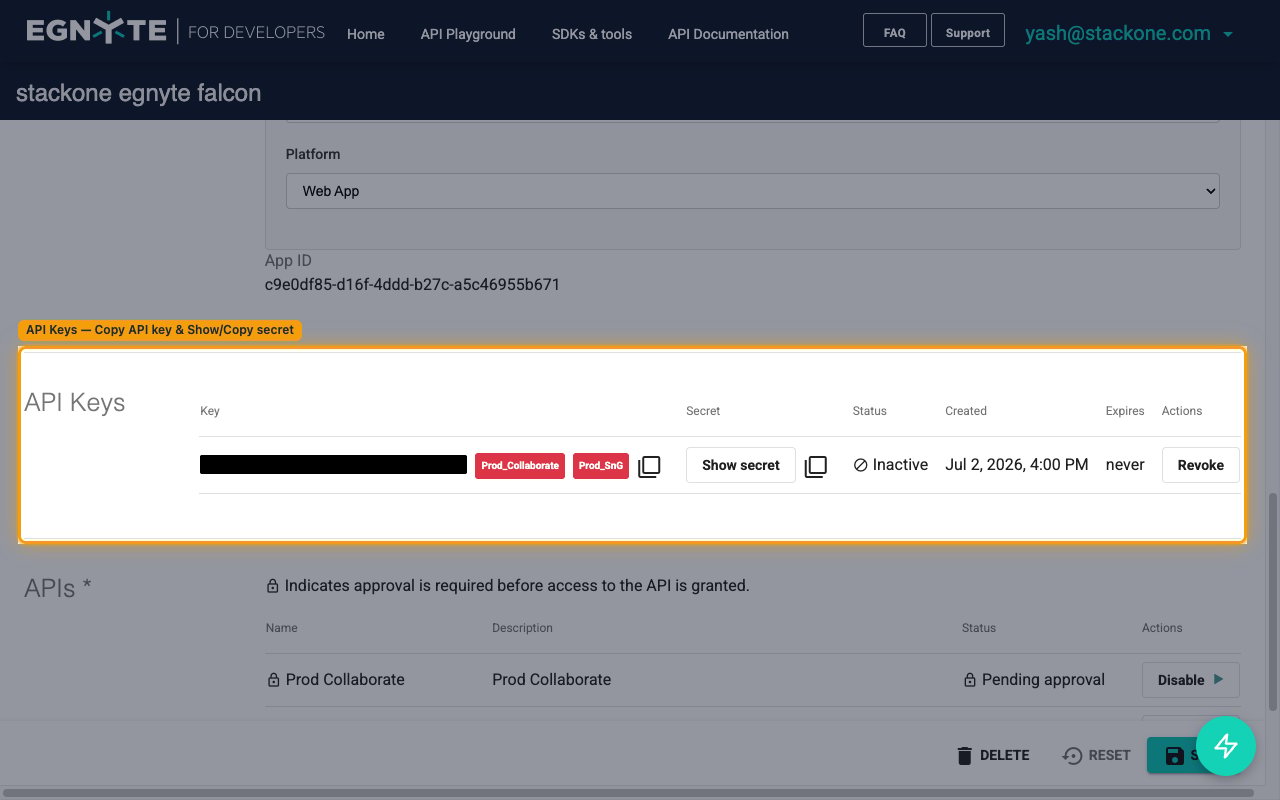Click the Support button
The width and height of the screenshot is (1280, 800).
[x=968, y=31]
